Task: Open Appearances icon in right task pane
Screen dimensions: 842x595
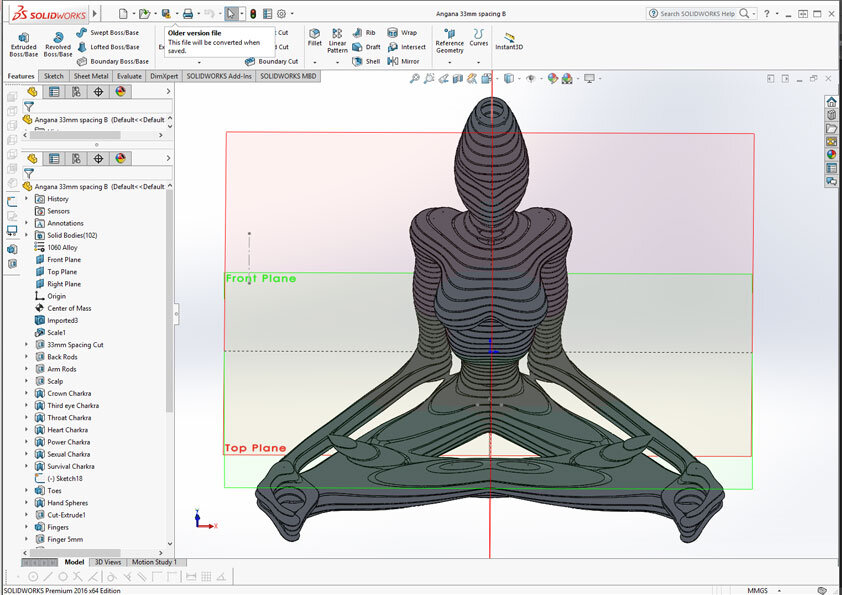Action: tap(831, 155)
